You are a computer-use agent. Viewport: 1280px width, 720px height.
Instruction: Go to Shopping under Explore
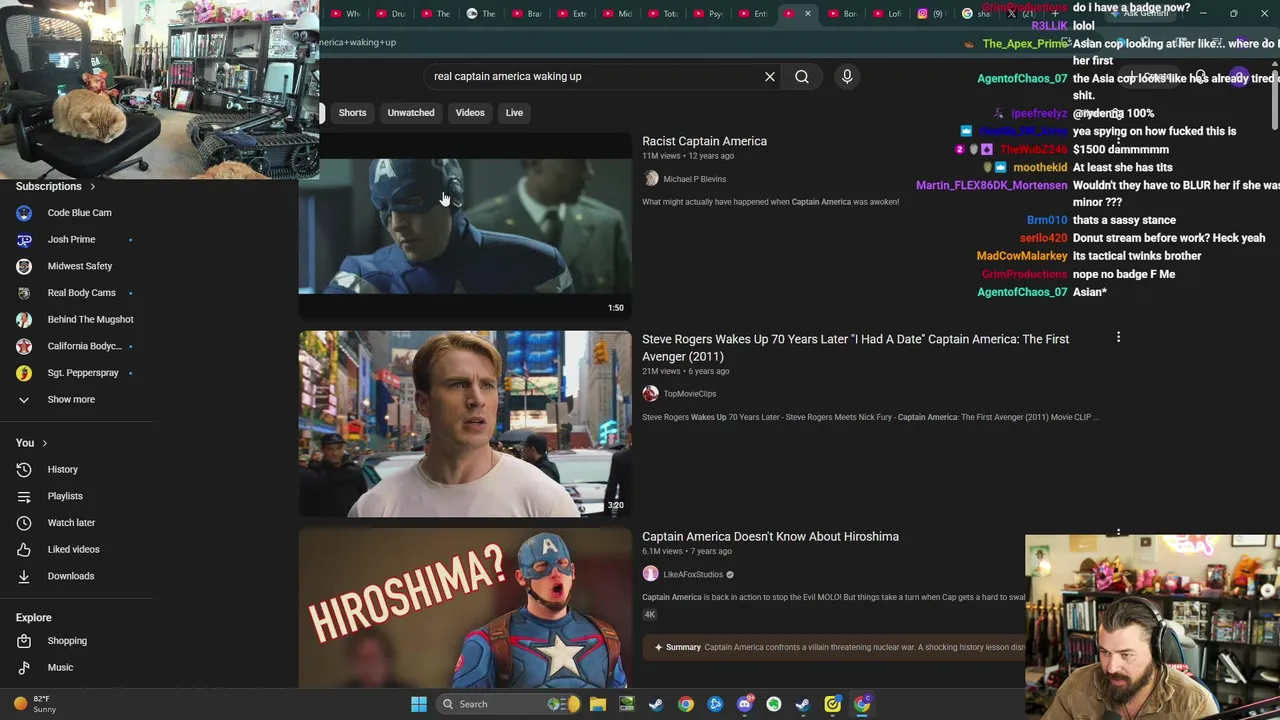(76, 641)
